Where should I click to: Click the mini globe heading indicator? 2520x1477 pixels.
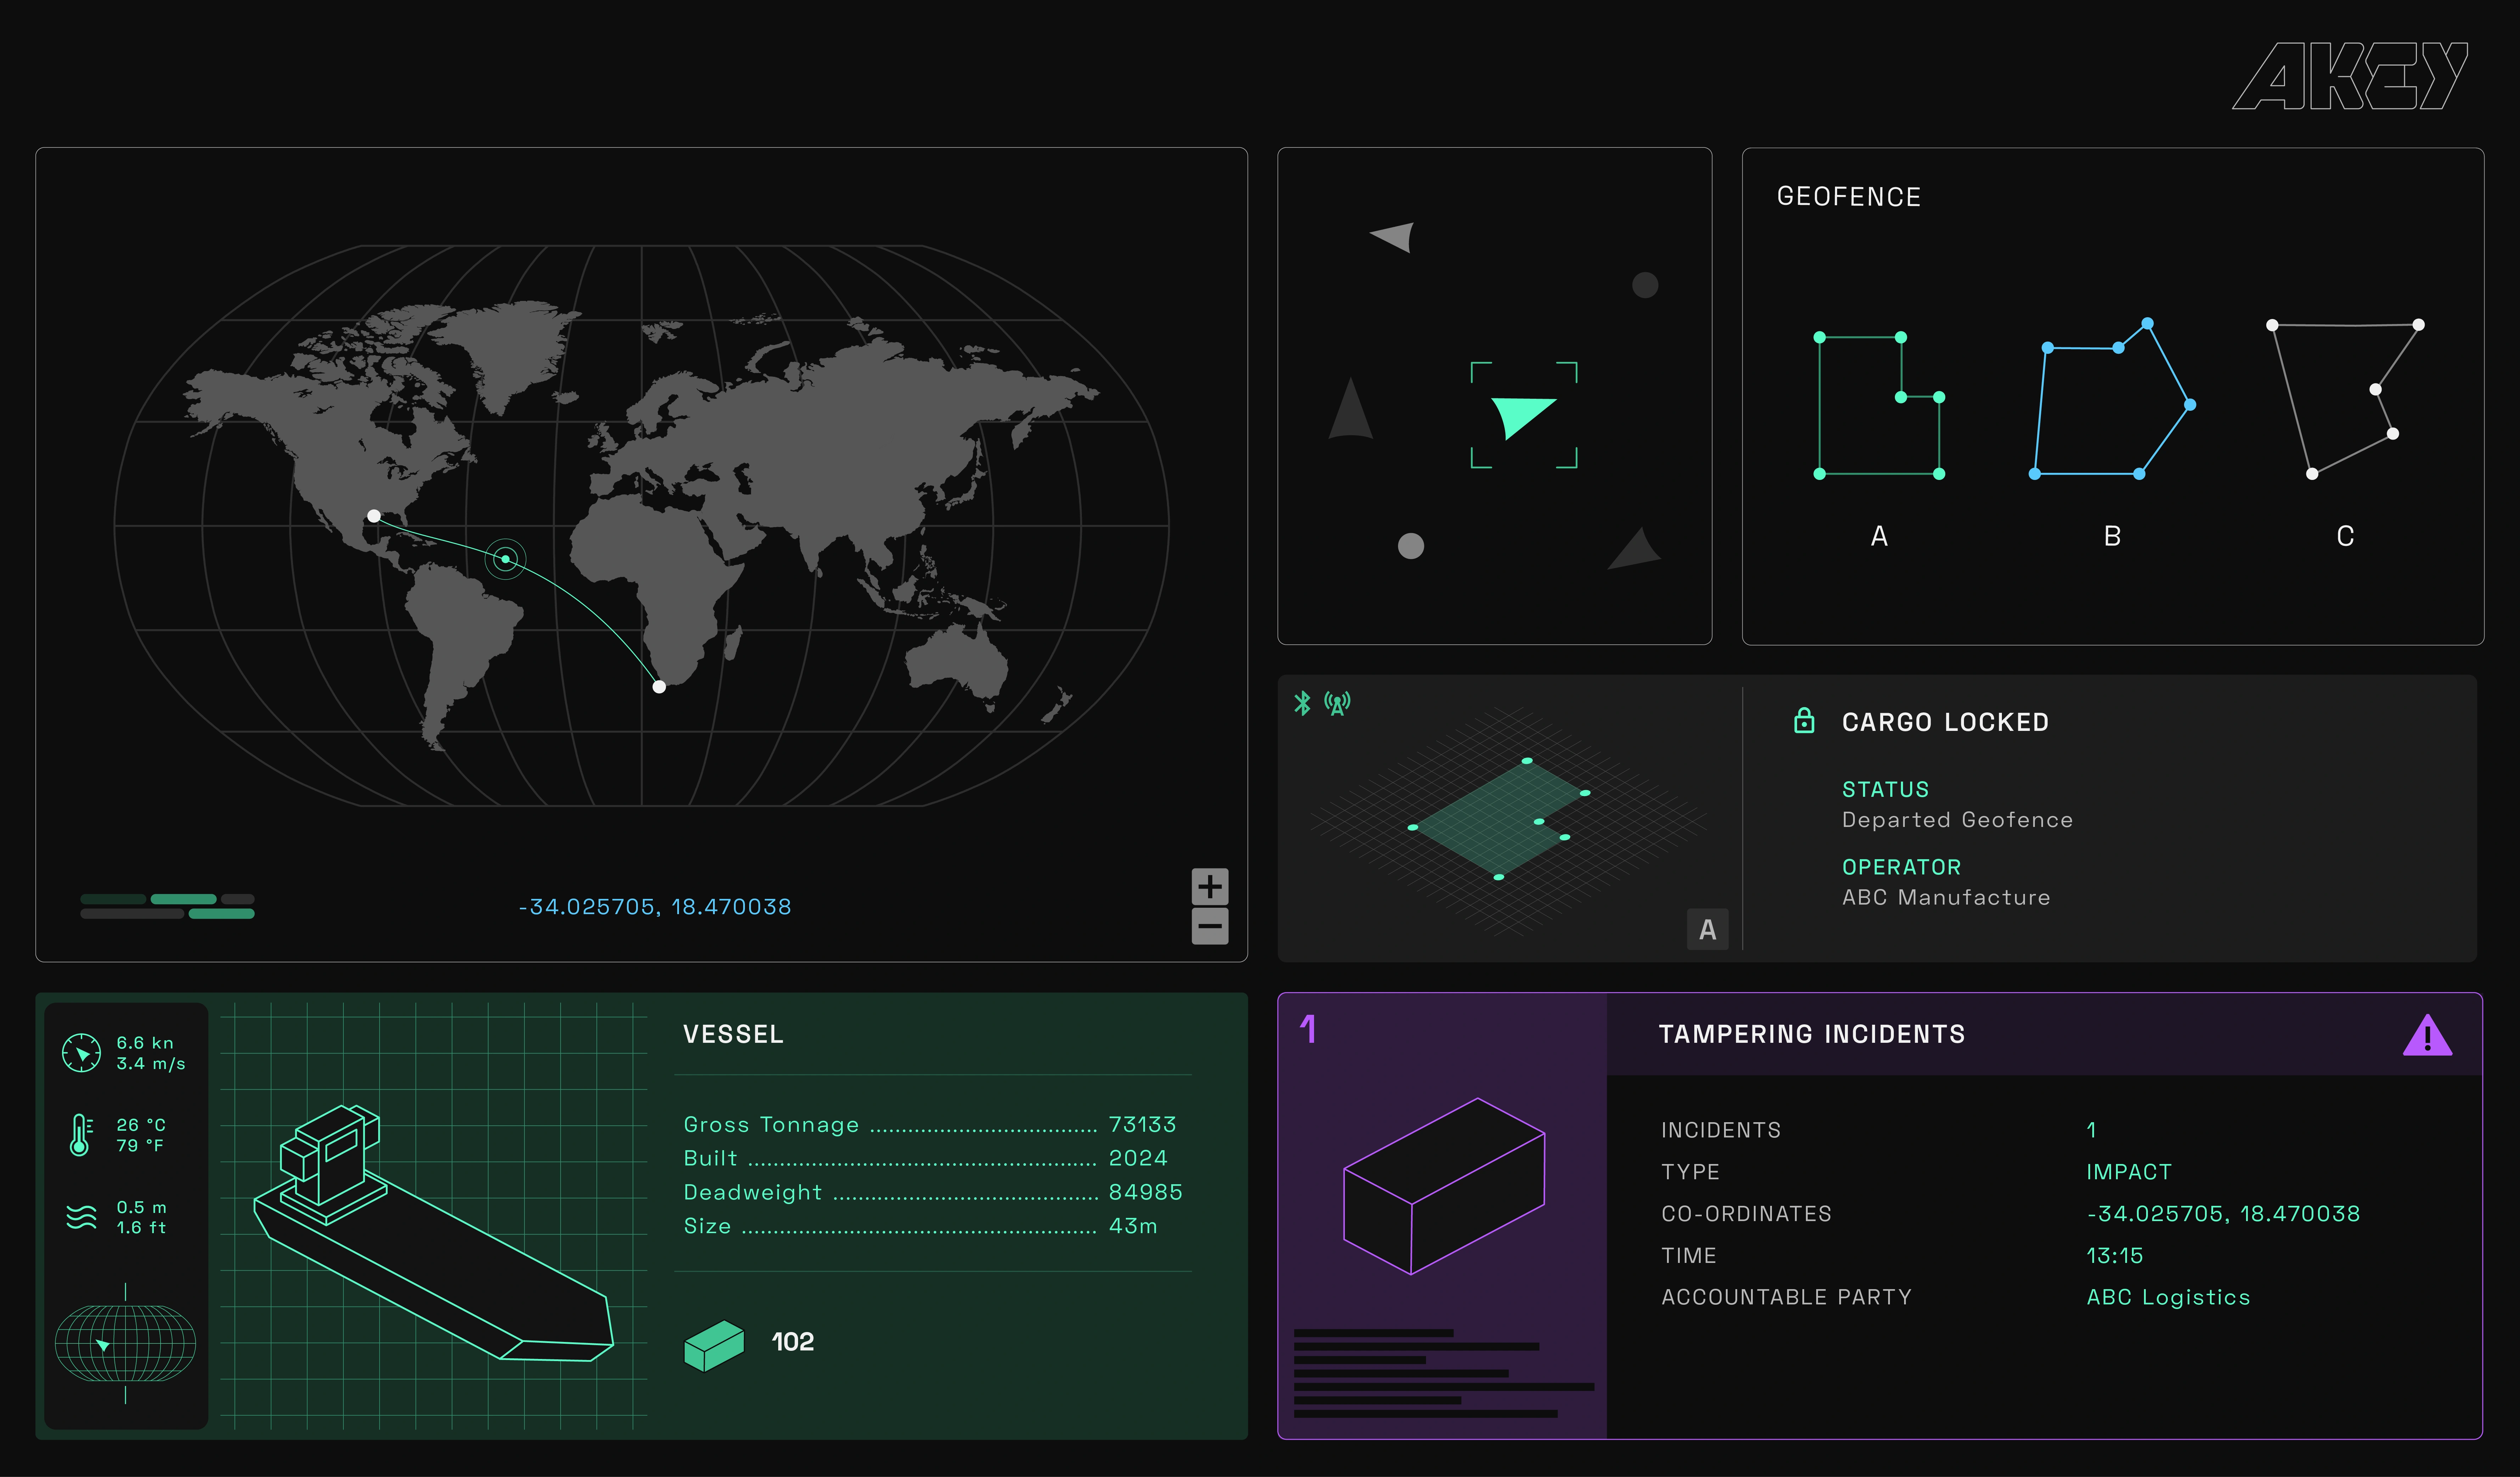pyautogui.click(x=125, y=1343)
